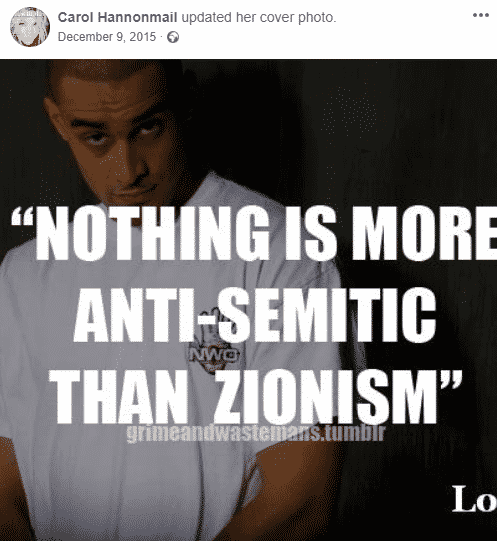Viewport: 497px width, 541px height.
Task: Open Carol Hannonmail's profile picture
Action: point(30,27)
